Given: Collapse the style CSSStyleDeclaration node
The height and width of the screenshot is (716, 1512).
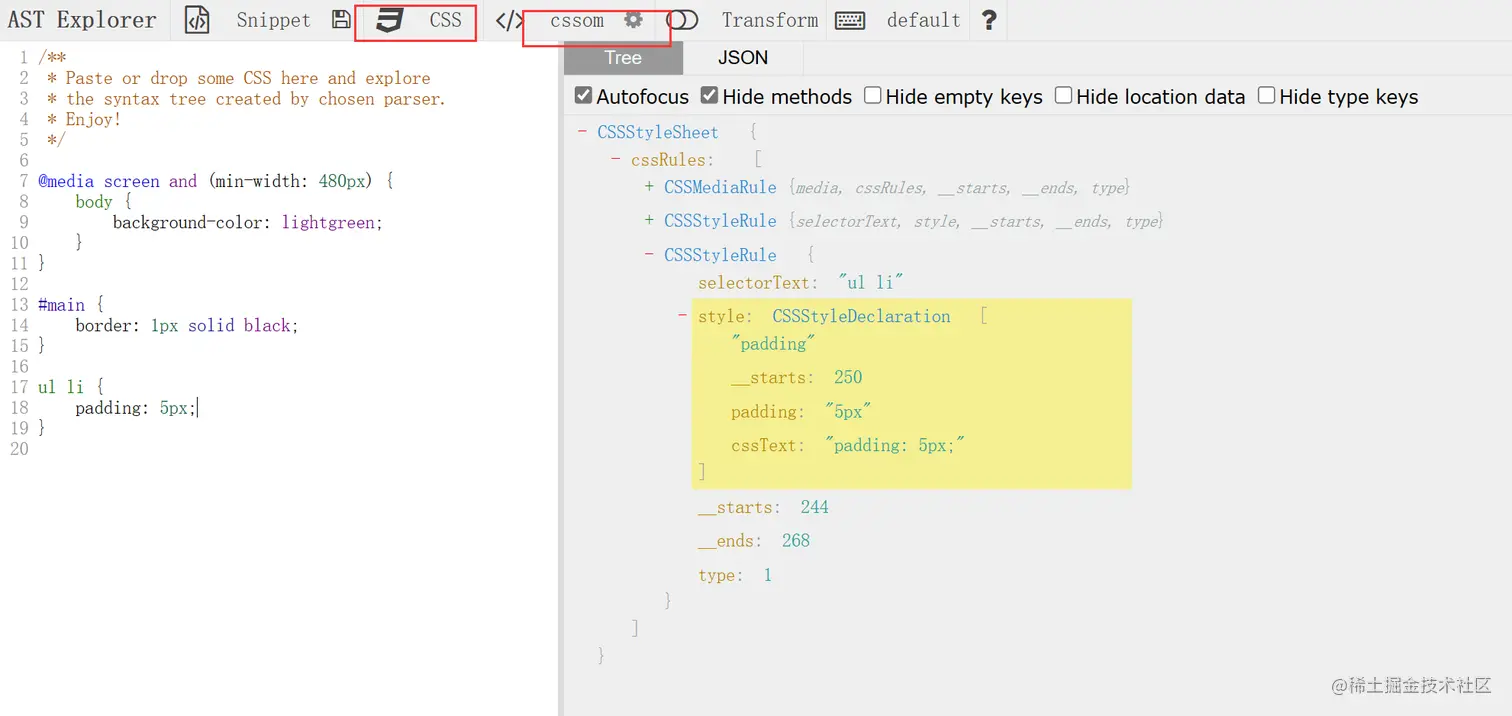Looking at the screenshot, I should [683, 316].
